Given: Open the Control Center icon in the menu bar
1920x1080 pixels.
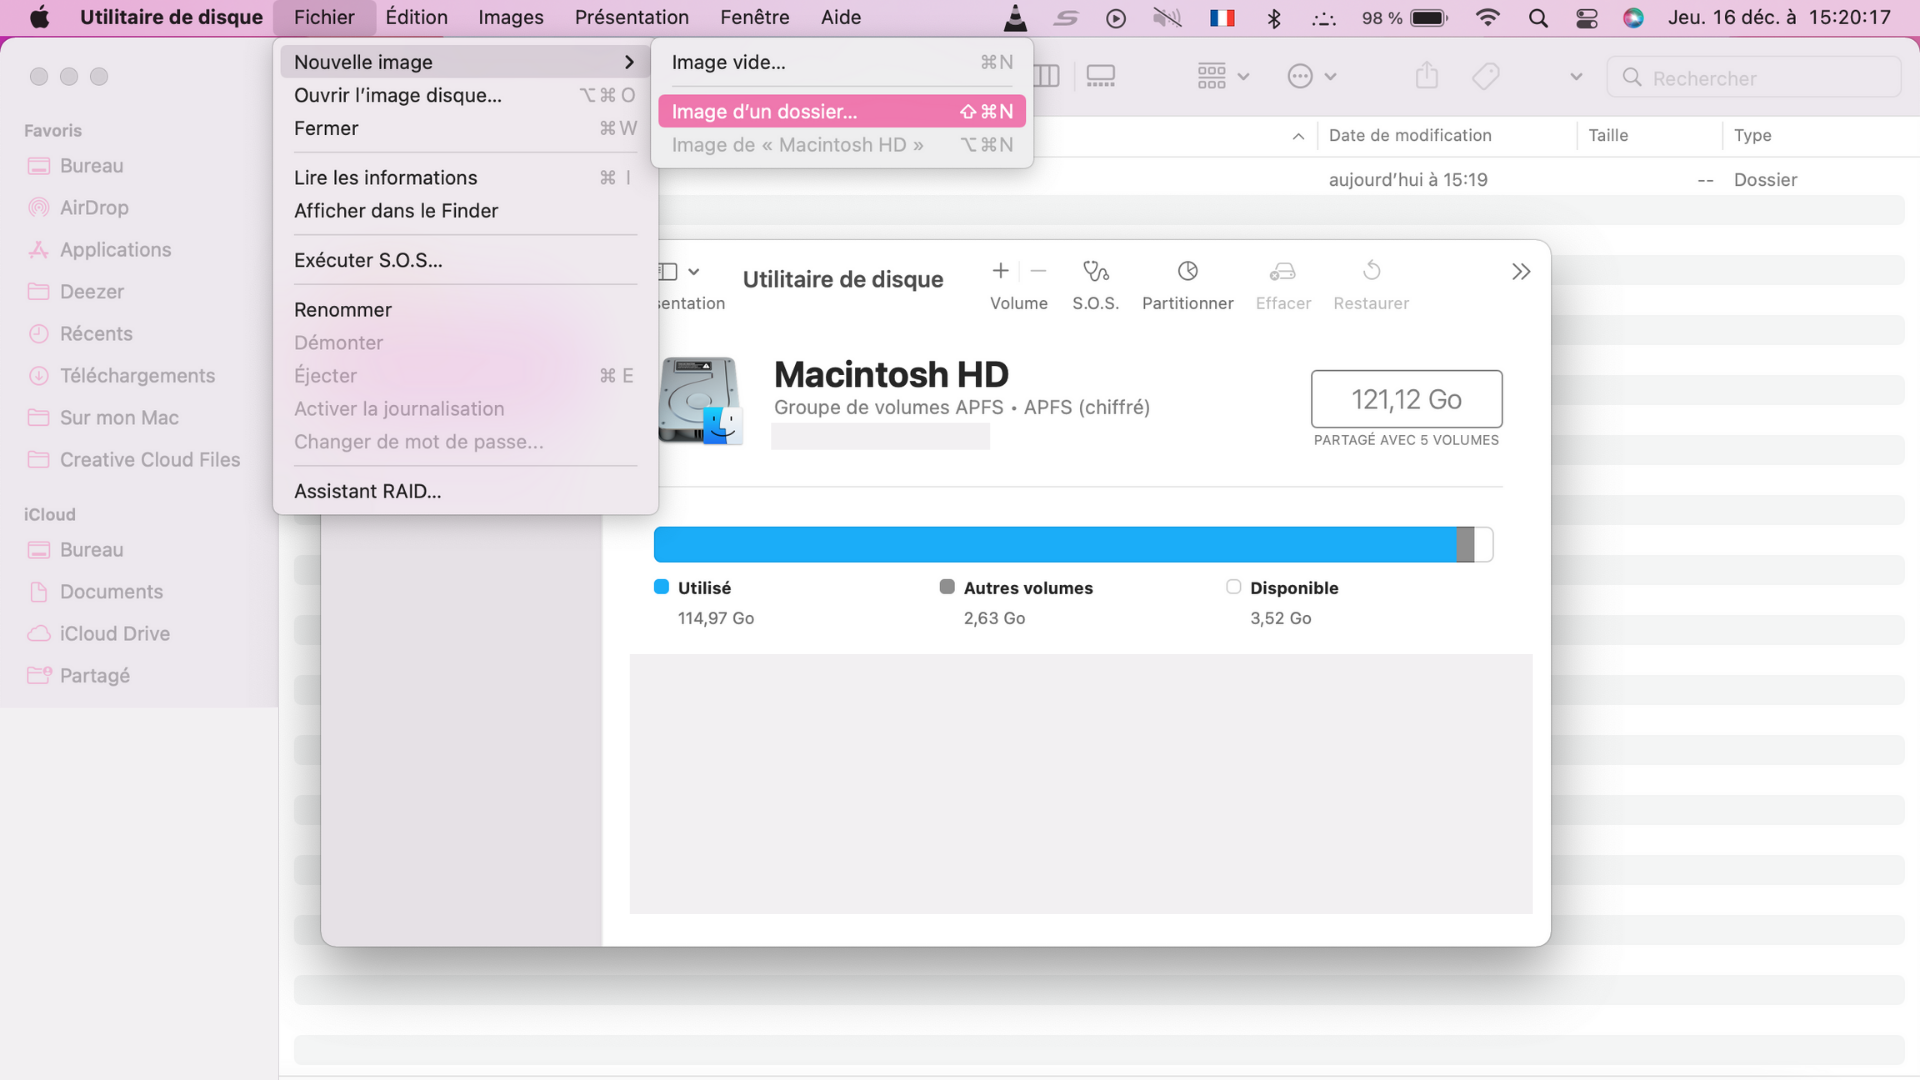Looking at the screenshot, I should (1586, 18).
